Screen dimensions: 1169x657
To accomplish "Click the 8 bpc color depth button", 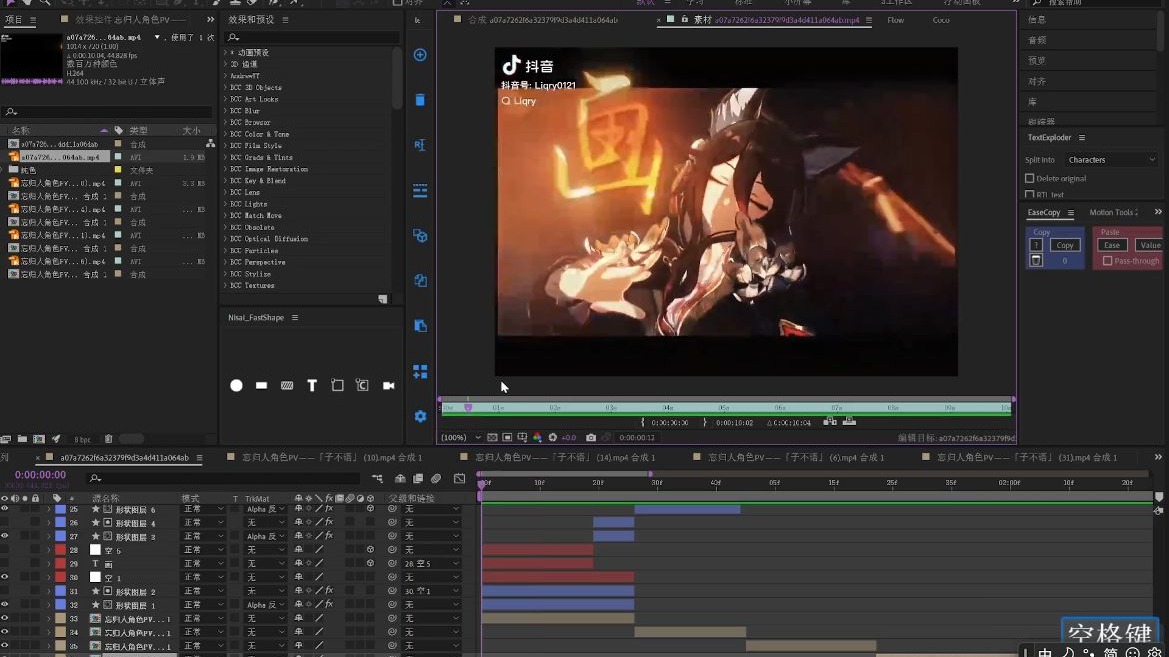I will point(82,439).
